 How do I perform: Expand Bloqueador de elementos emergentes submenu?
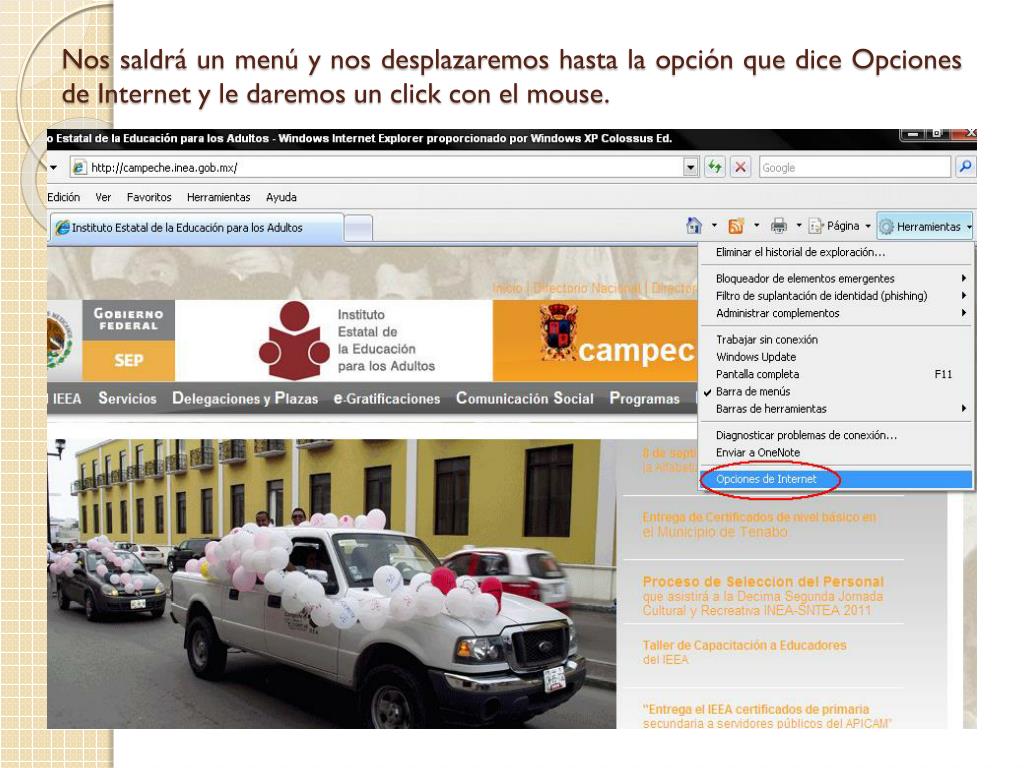click(835, 278)
